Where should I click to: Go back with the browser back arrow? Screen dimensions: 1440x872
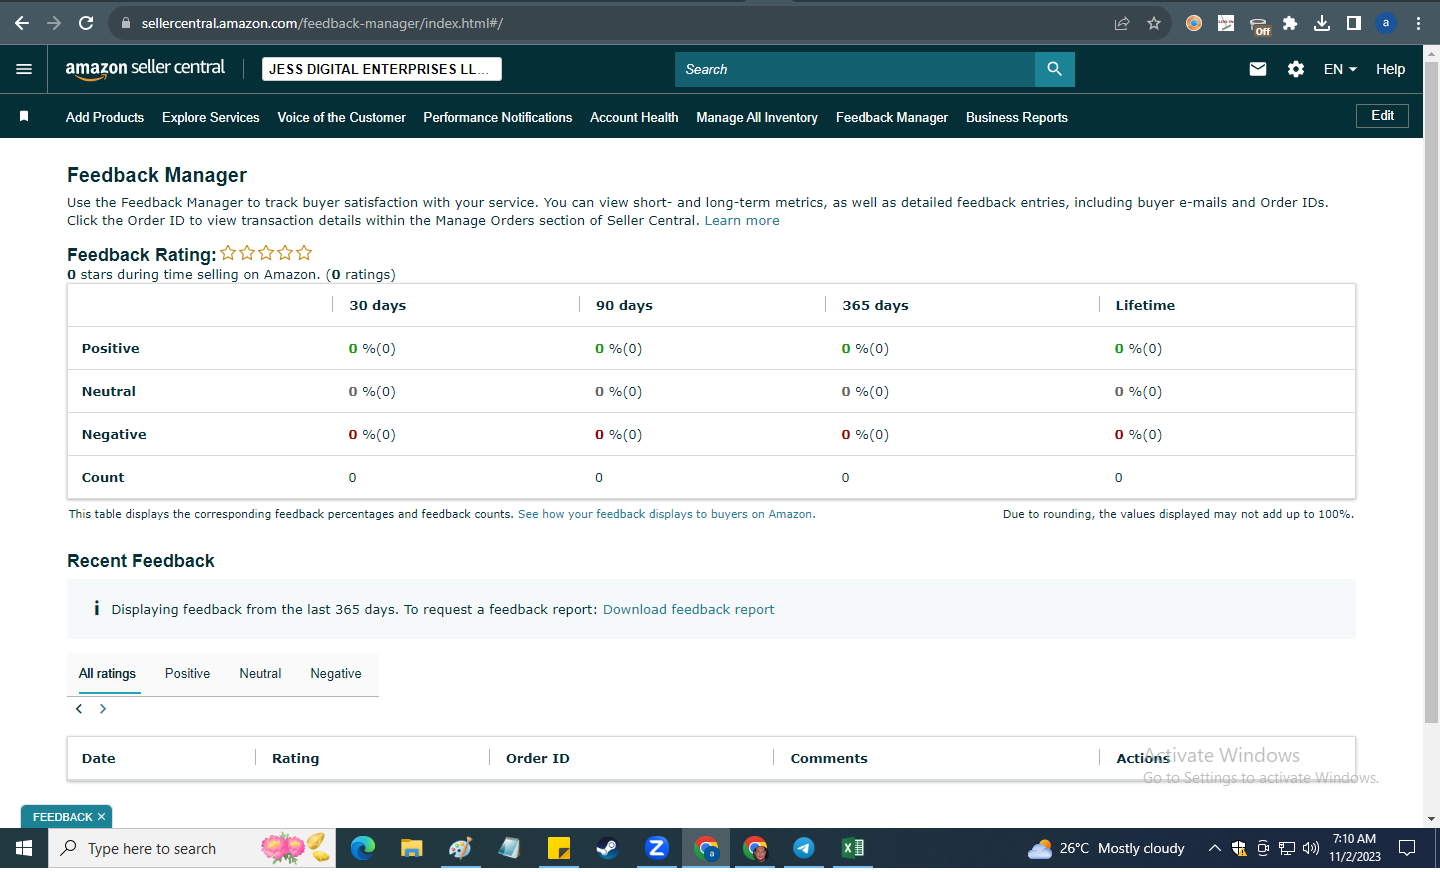[22, 23]
